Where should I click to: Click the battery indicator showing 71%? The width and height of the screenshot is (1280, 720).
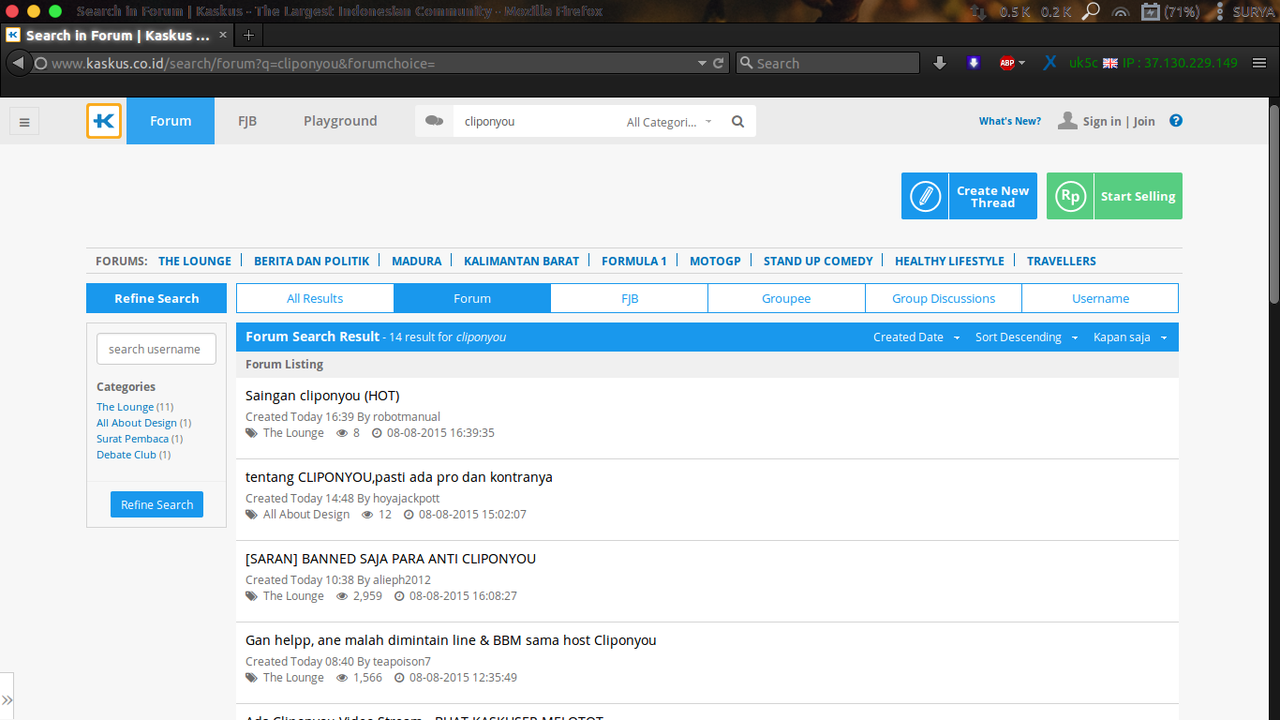tap(1171, 12)
